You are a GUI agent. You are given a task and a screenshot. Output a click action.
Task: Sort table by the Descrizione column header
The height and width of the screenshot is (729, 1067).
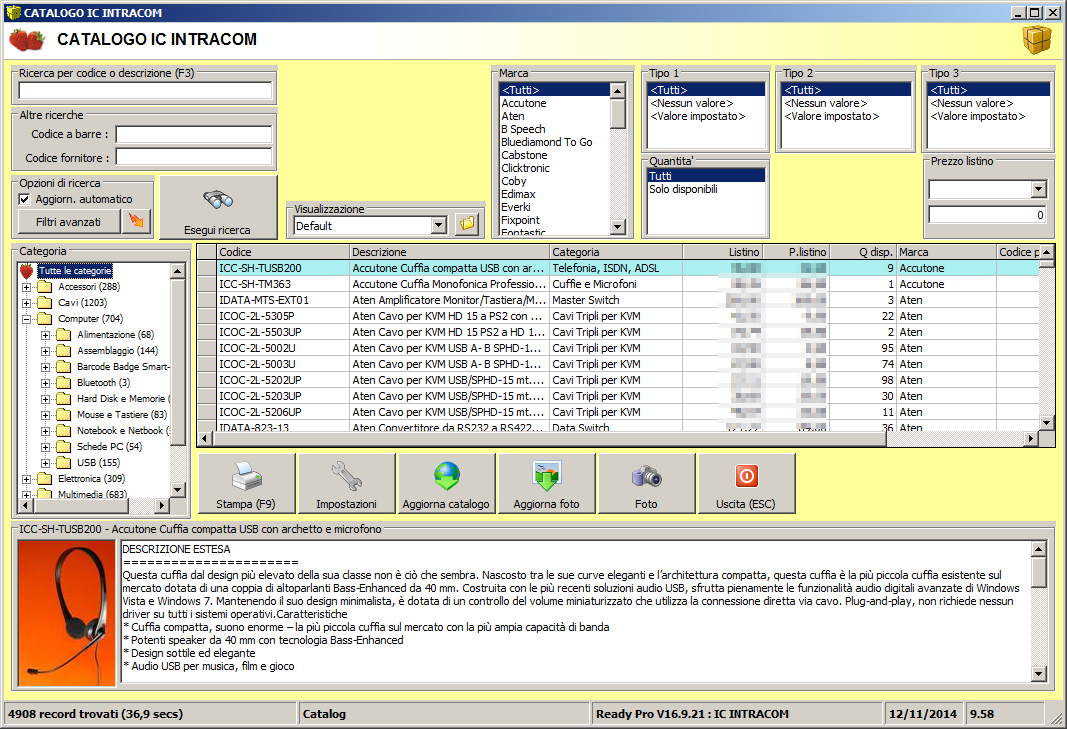click(x=449, y=252)
